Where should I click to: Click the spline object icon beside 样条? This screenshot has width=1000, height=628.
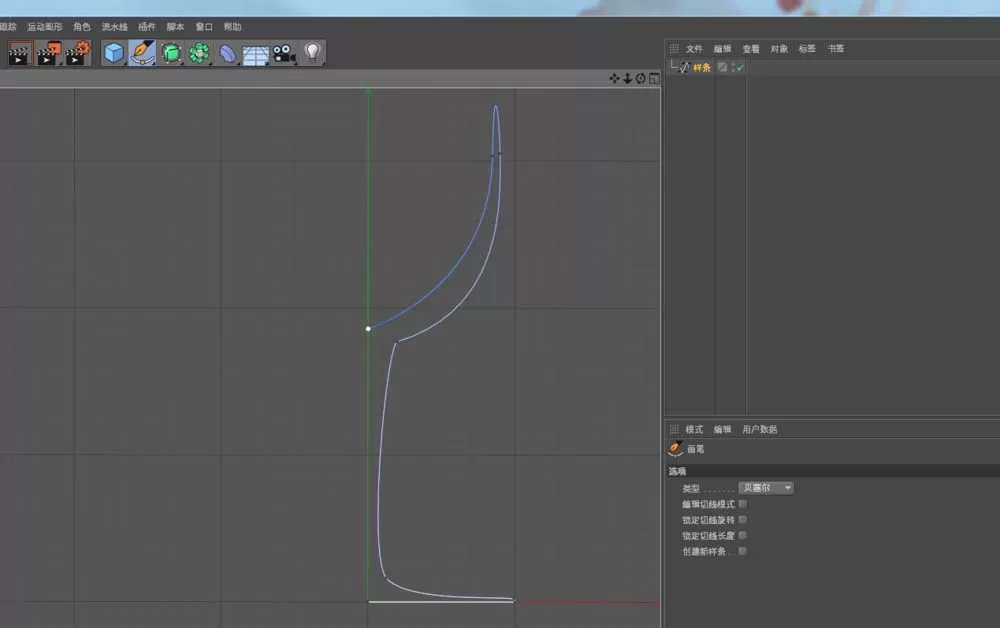coord(684,67)
